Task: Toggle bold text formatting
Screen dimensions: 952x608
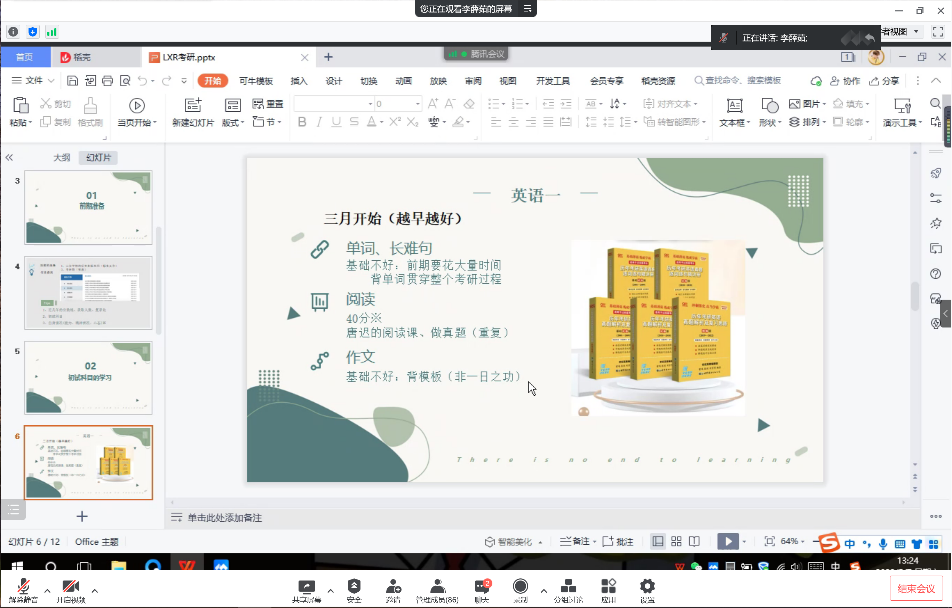Action: pos(302,122)
